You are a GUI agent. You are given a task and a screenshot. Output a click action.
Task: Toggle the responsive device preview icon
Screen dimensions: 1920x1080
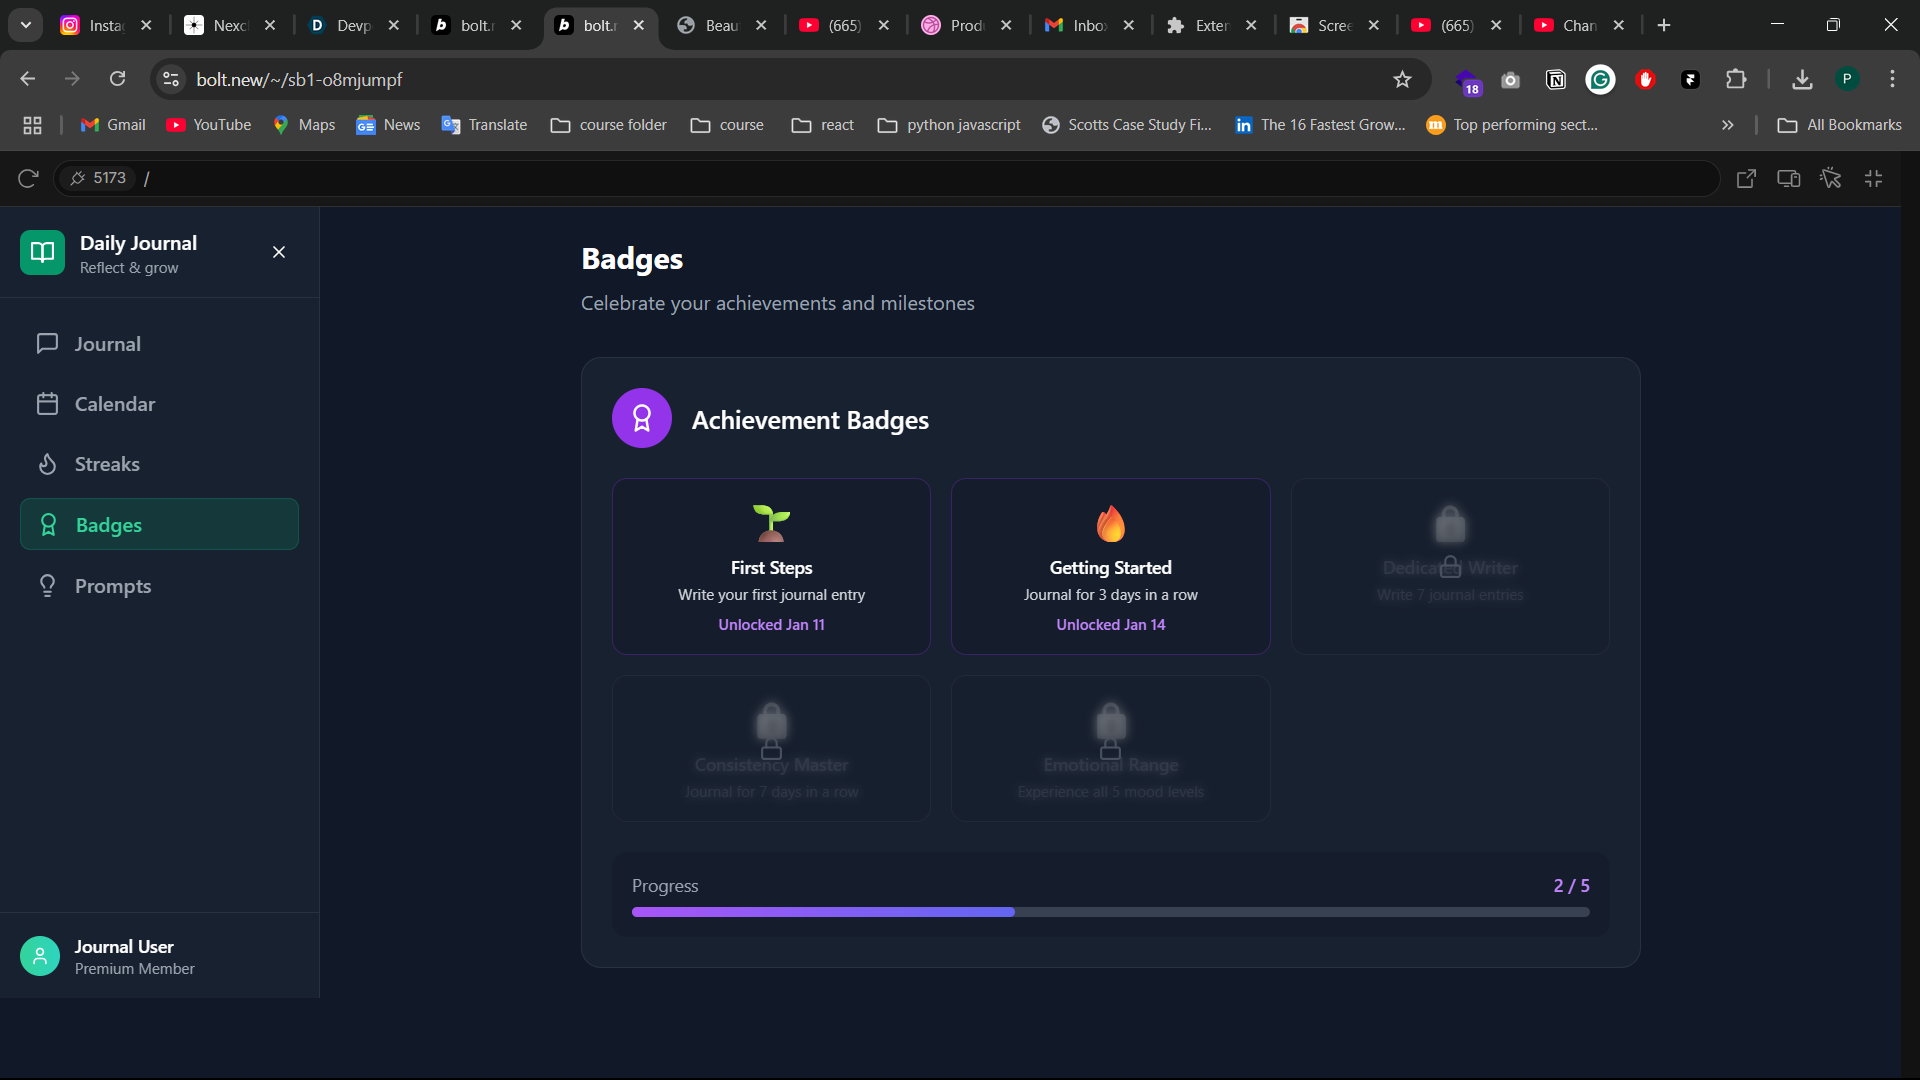tap(1788, 178)
